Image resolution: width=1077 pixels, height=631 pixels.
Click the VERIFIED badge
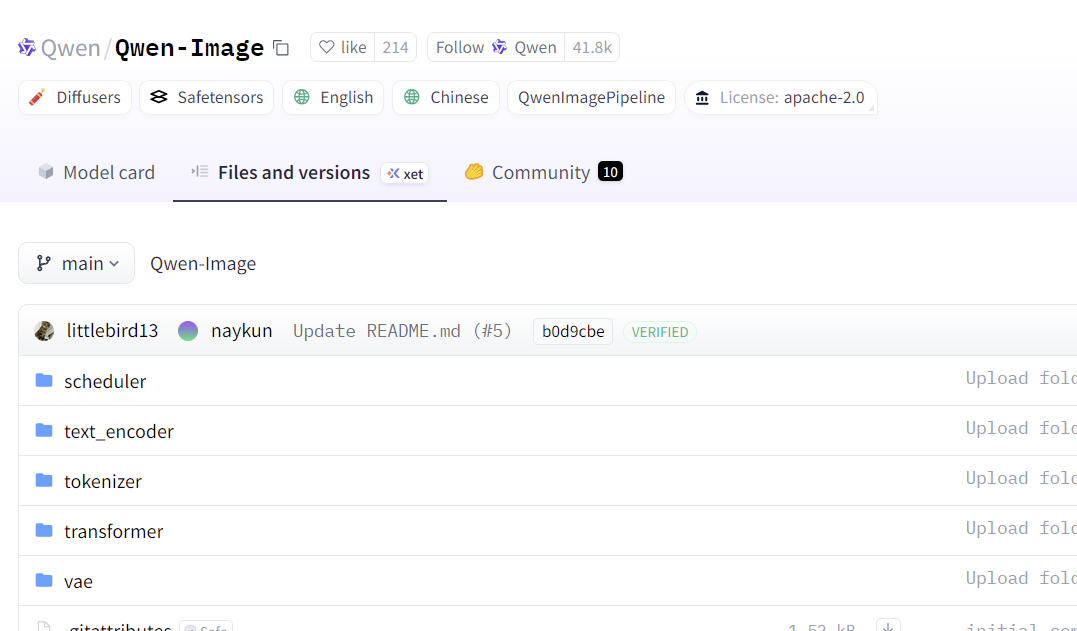pyautogui.click(x=660, y=332)
